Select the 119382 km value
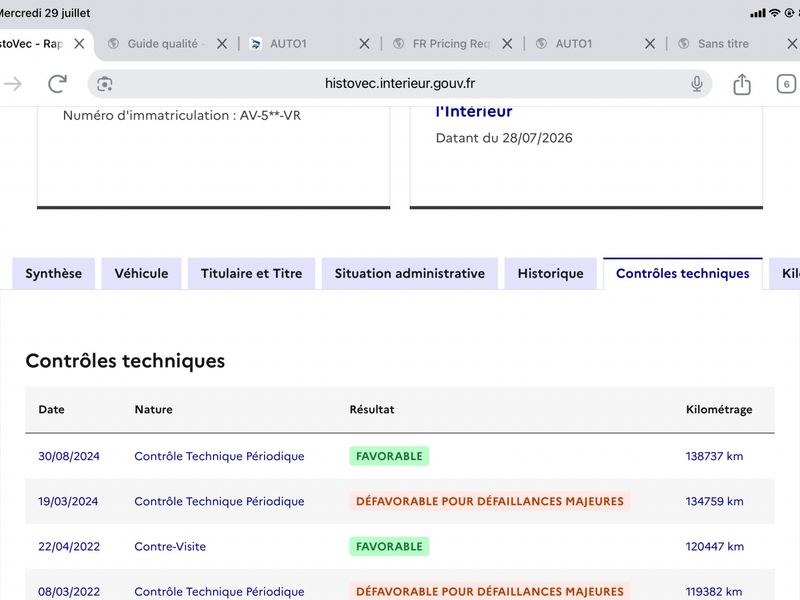This screenshot has width=800, height=600. (714, 591)
